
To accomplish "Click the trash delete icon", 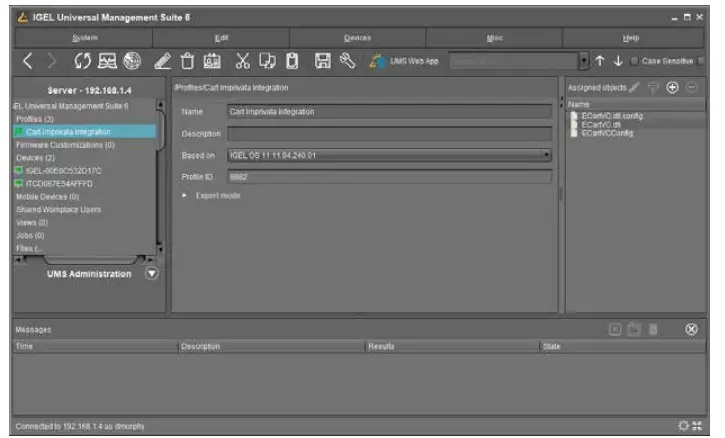I will [x=187, y=61].
